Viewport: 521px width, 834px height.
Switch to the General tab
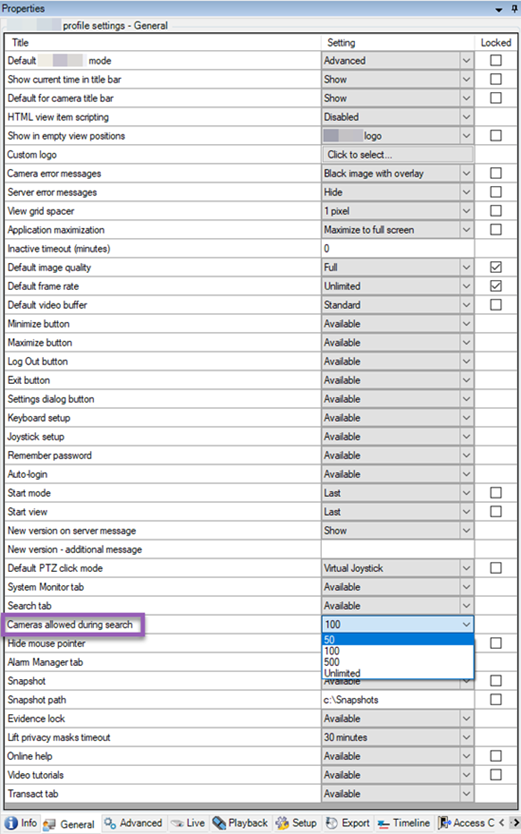pyautogui.click(x=70, y=824)
